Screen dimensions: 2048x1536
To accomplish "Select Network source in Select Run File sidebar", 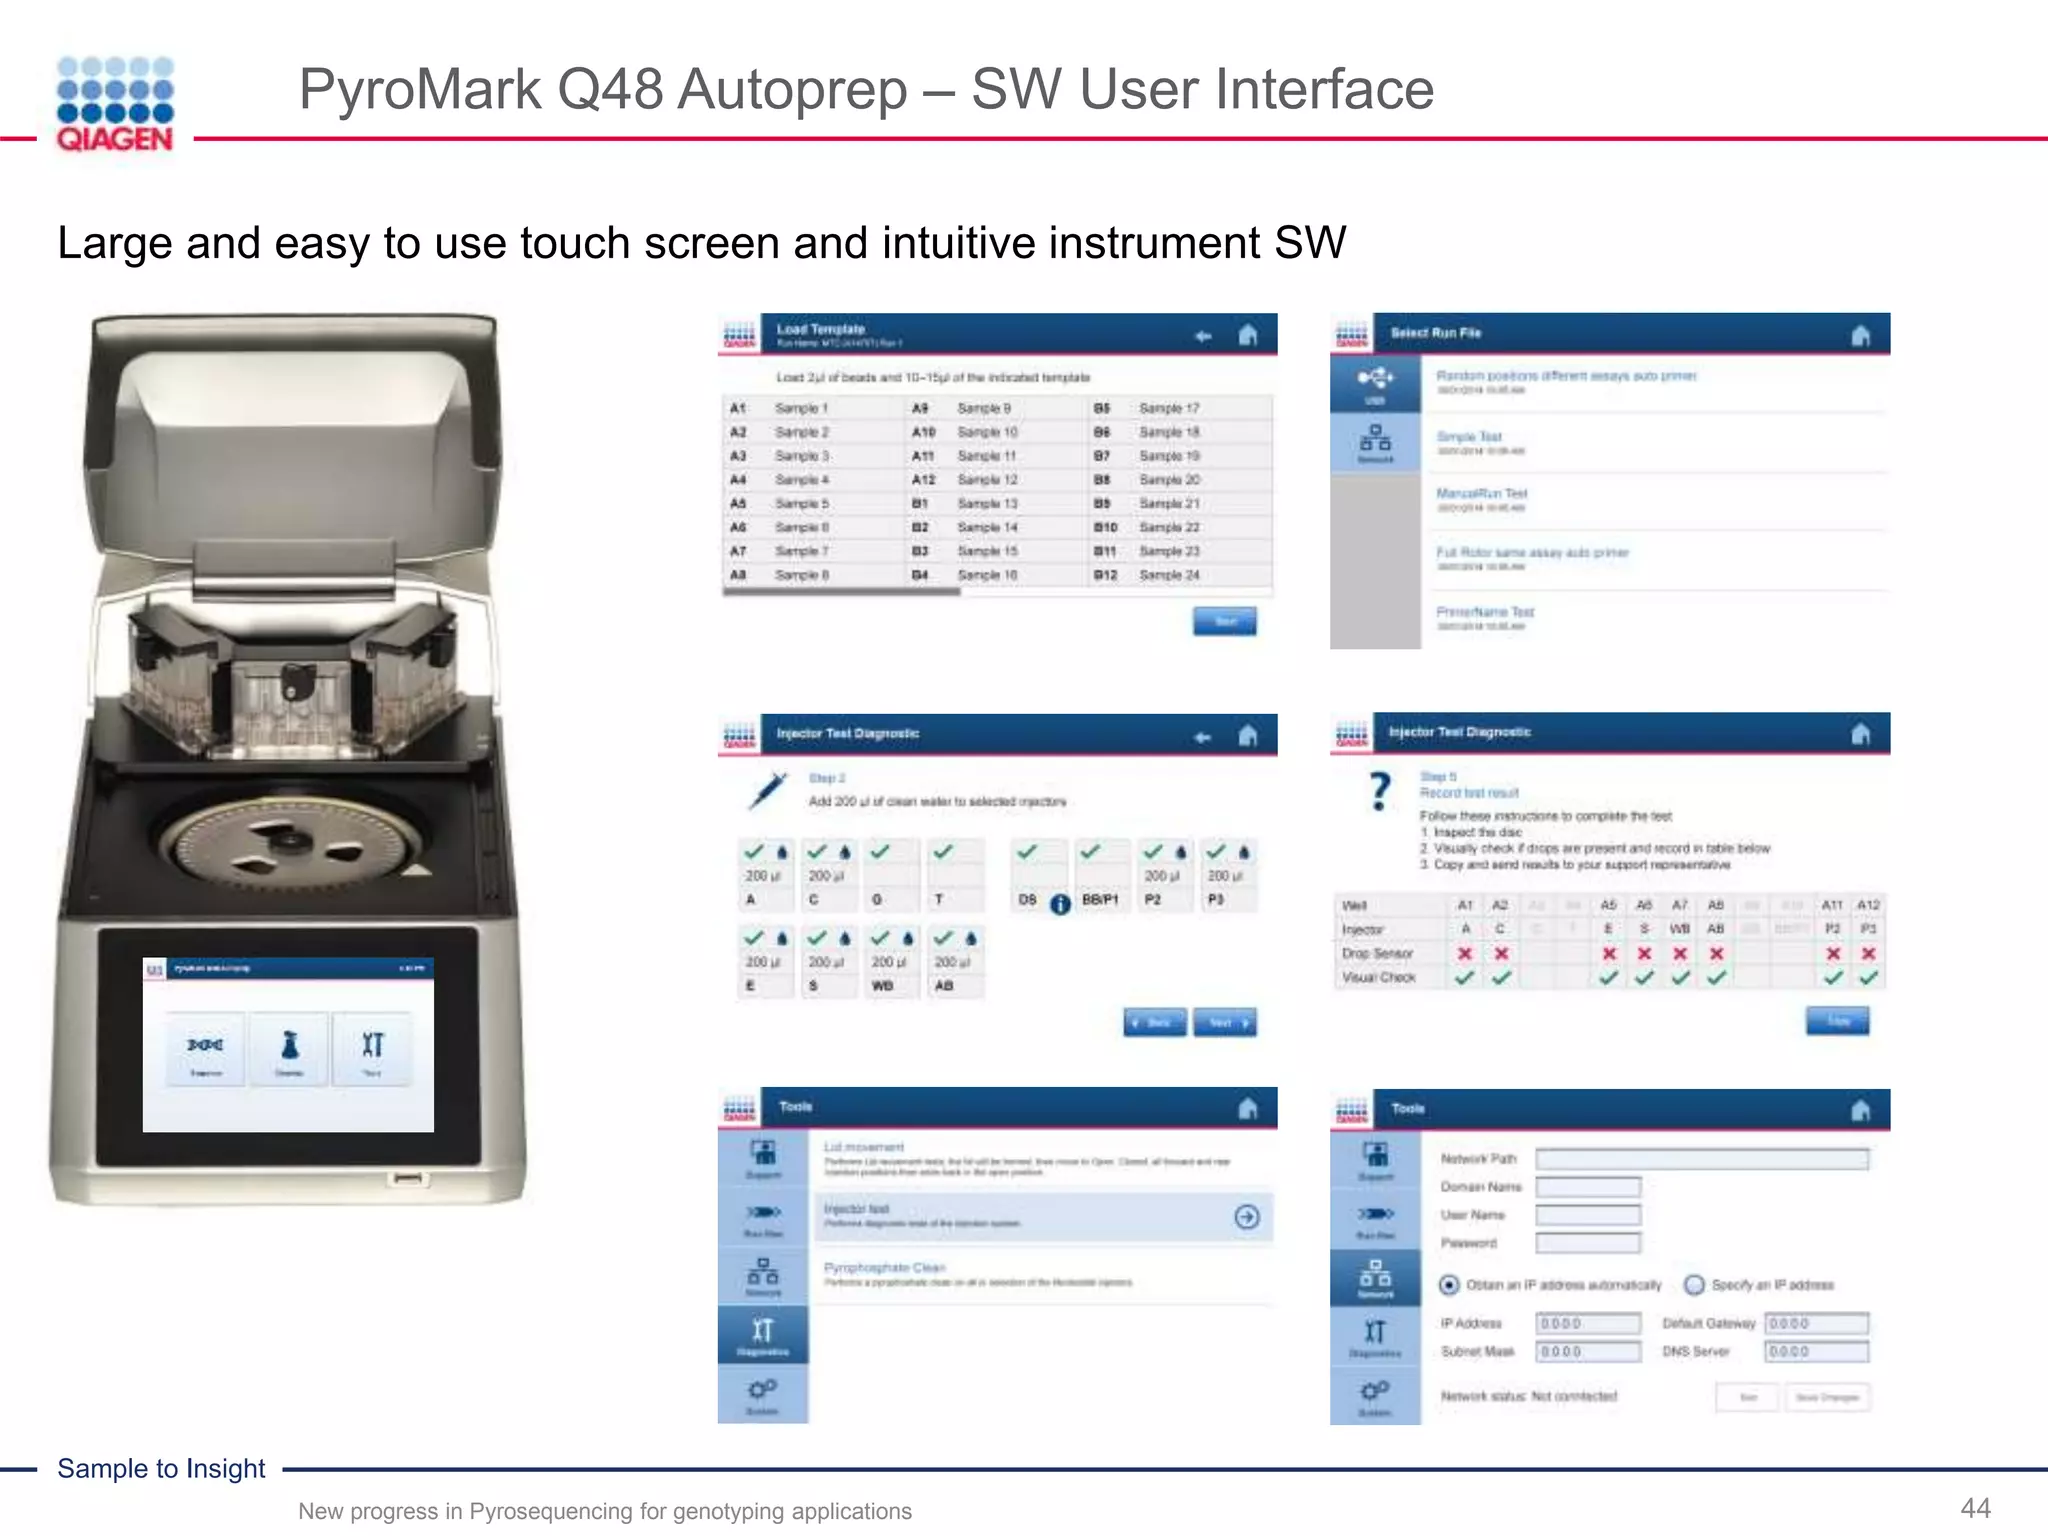I will coord(1375,442).
